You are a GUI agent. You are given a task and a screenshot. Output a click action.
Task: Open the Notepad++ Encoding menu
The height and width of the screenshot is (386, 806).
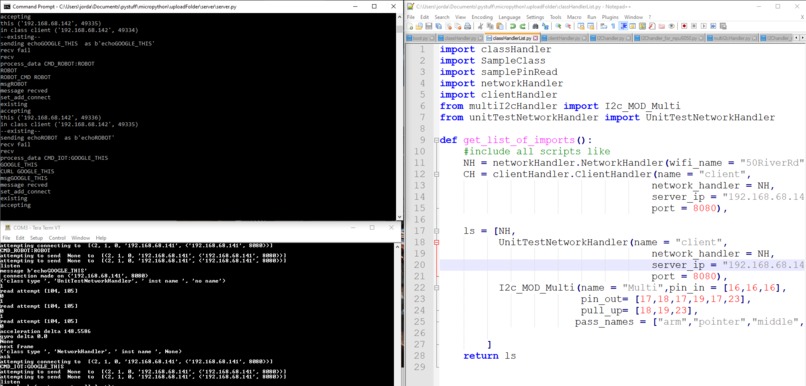(x=482, y=17)
